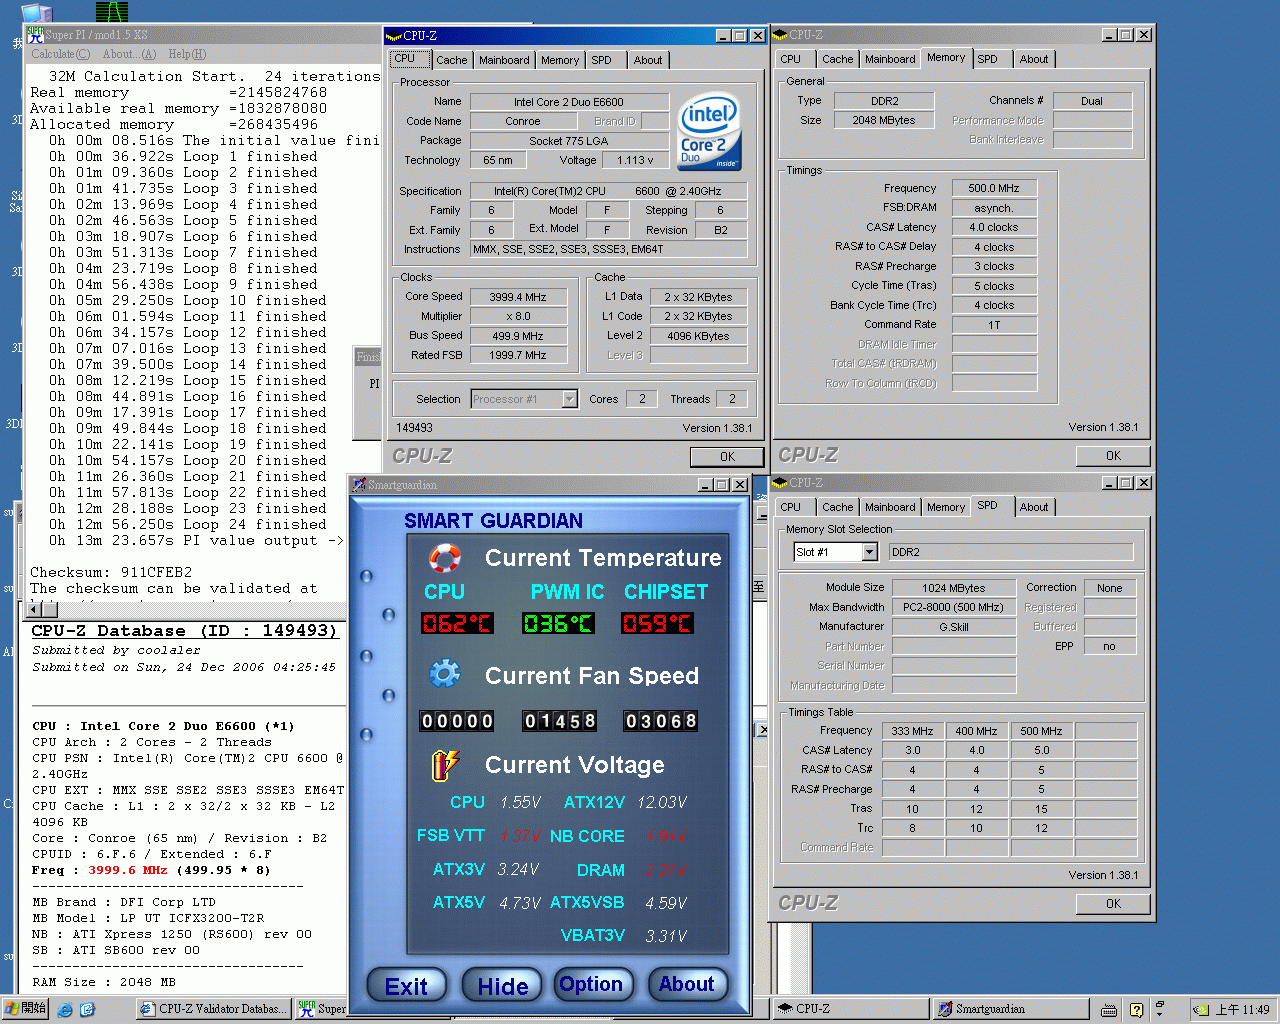Click the green notification tray icon by the clock
The width and height of the screenshot is (1280, 1024).
click(x=1201, y=1010)
